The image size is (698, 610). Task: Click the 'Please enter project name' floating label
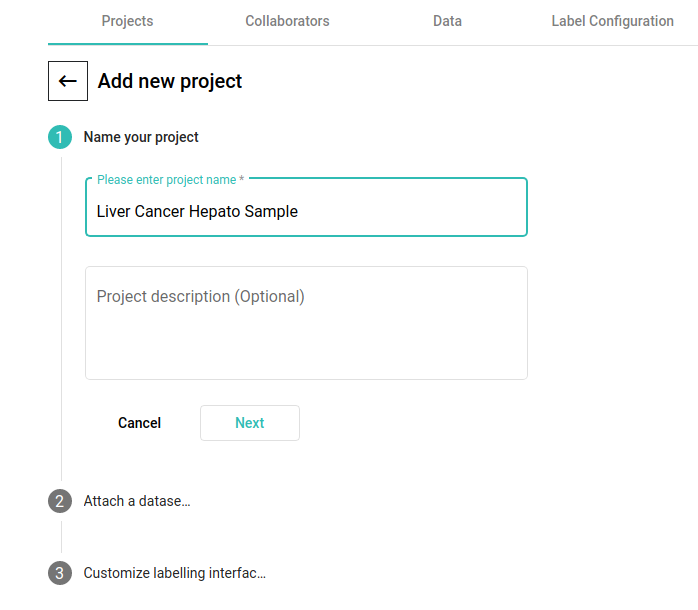click(170, 180)
